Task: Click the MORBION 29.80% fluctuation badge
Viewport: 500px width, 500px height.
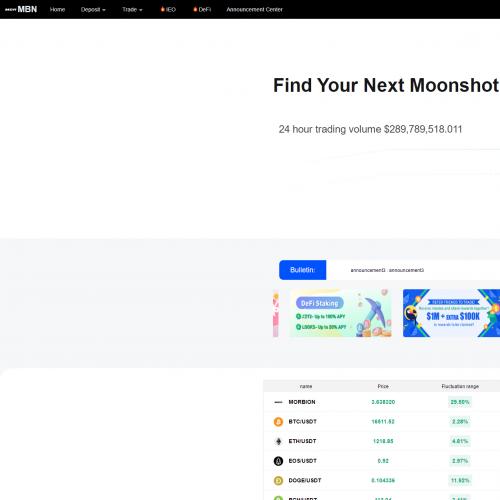Action: [460, 402]
